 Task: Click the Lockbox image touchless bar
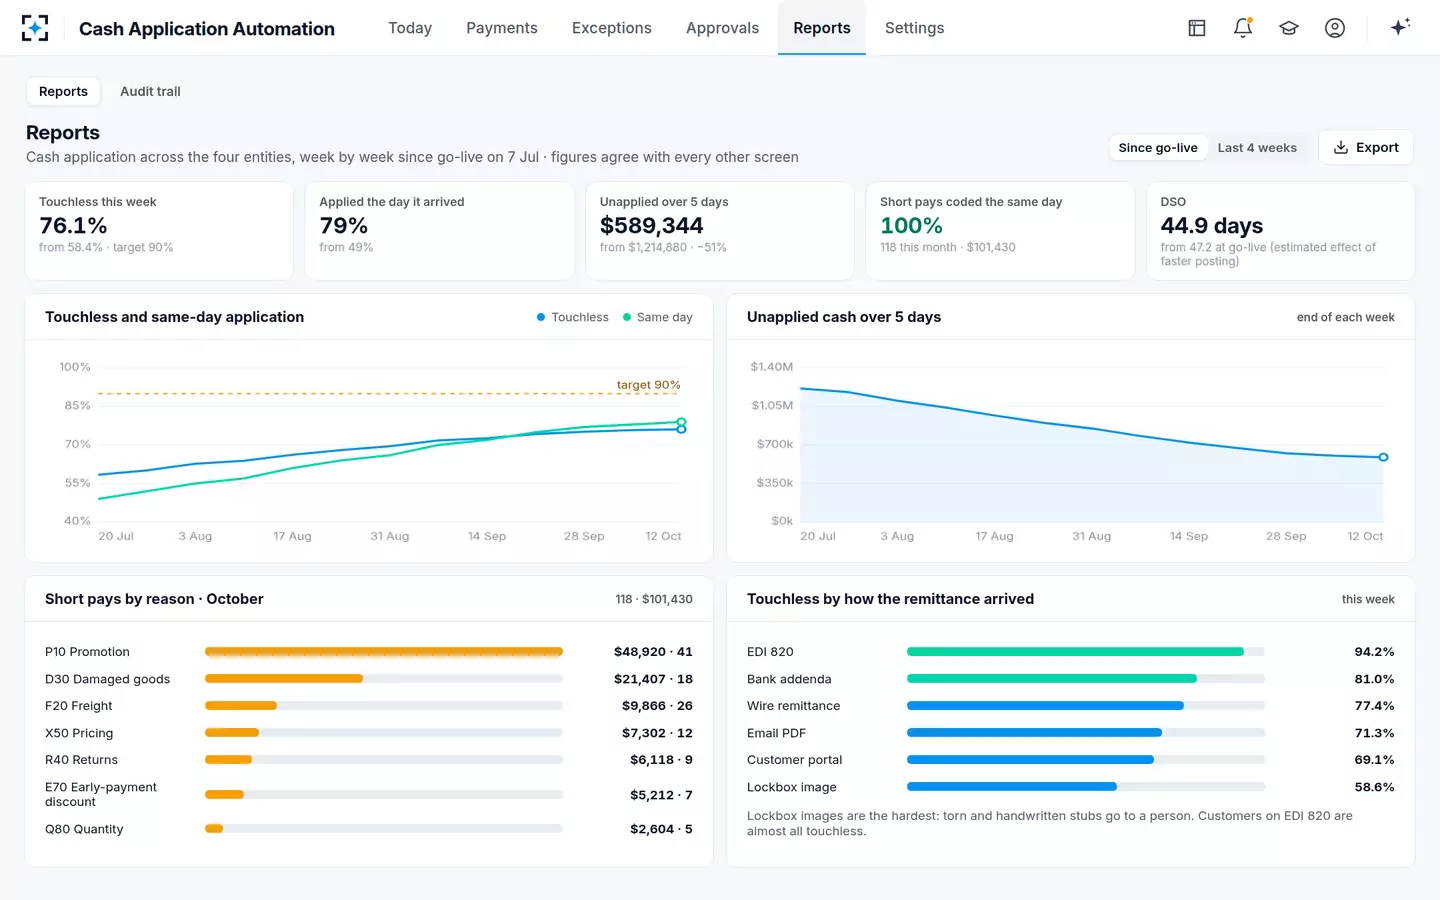[x=1086, y=787]
